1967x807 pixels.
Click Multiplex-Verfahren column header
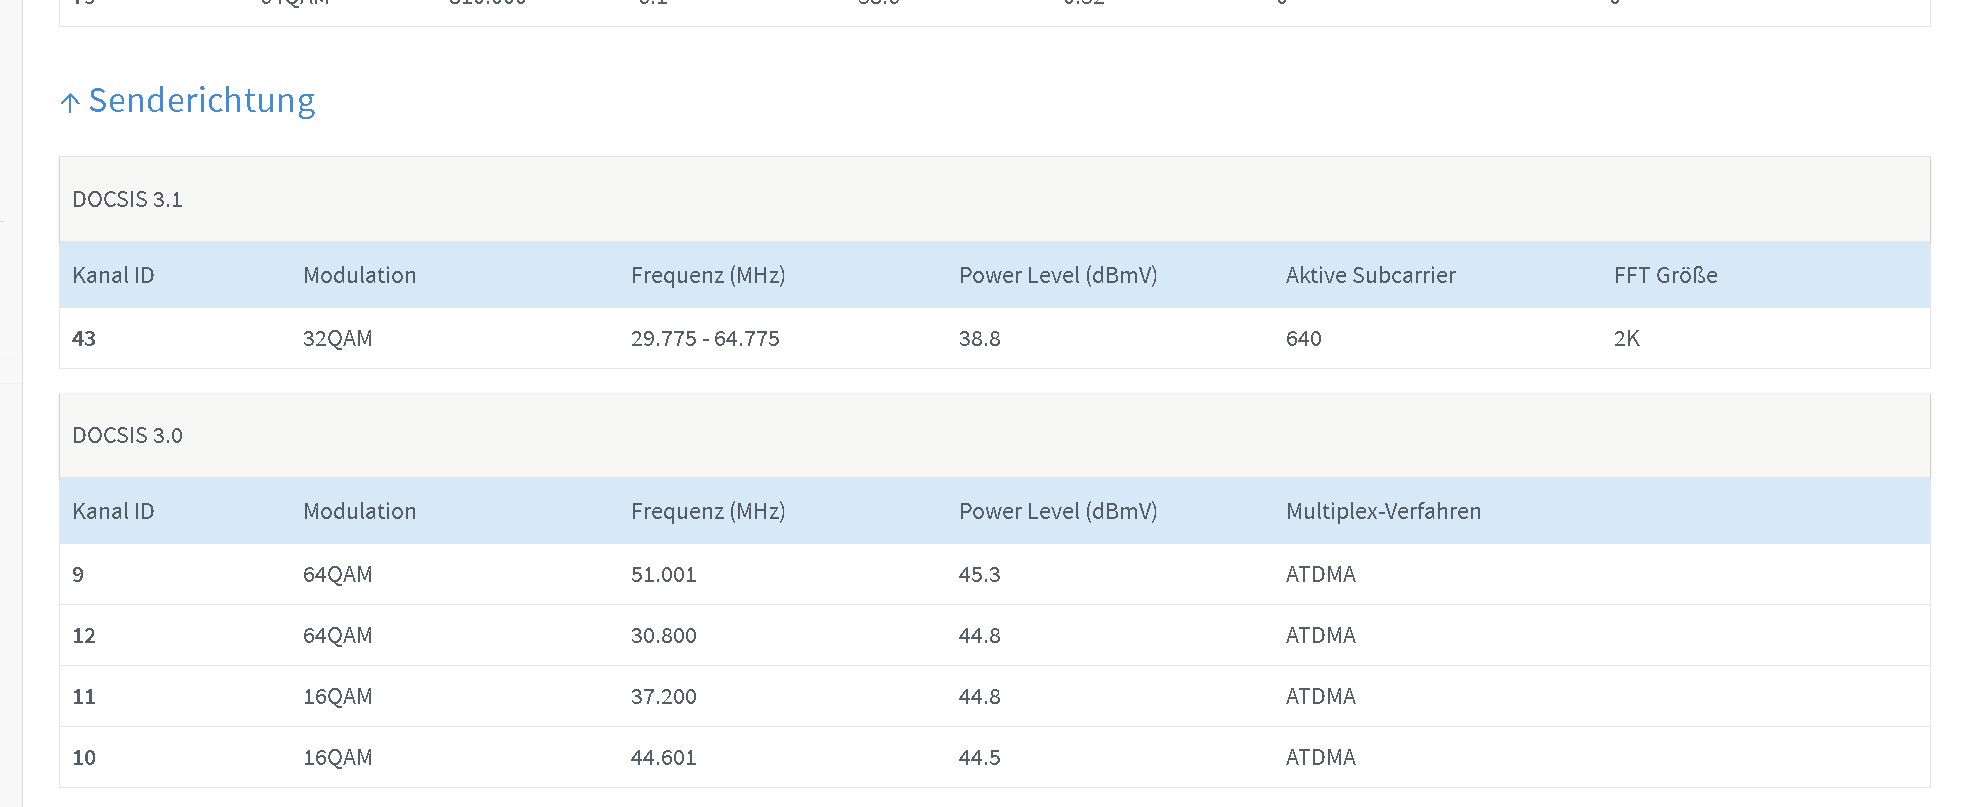(x=1383, y=511)
